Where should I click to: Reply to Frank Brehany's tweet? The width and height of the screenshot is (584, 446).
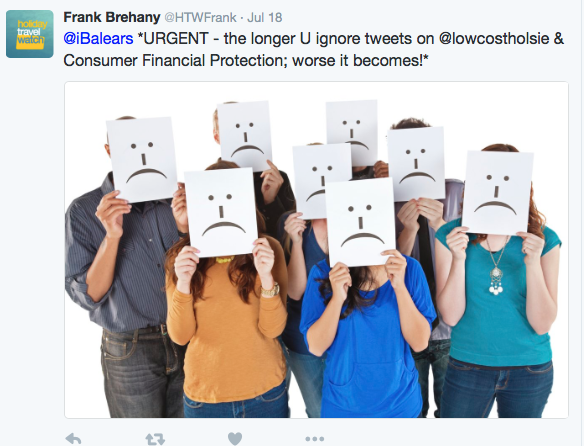tap(73, 439)
